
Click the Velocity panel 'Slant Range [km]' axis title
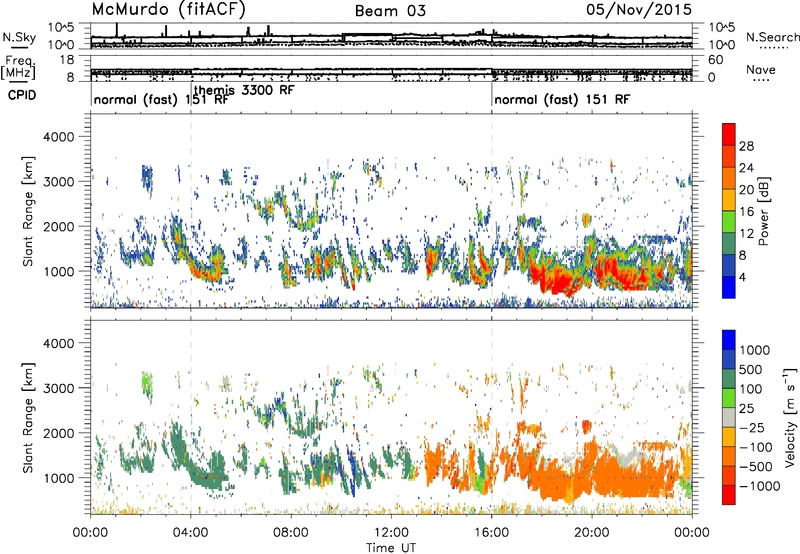coord(28,417)
